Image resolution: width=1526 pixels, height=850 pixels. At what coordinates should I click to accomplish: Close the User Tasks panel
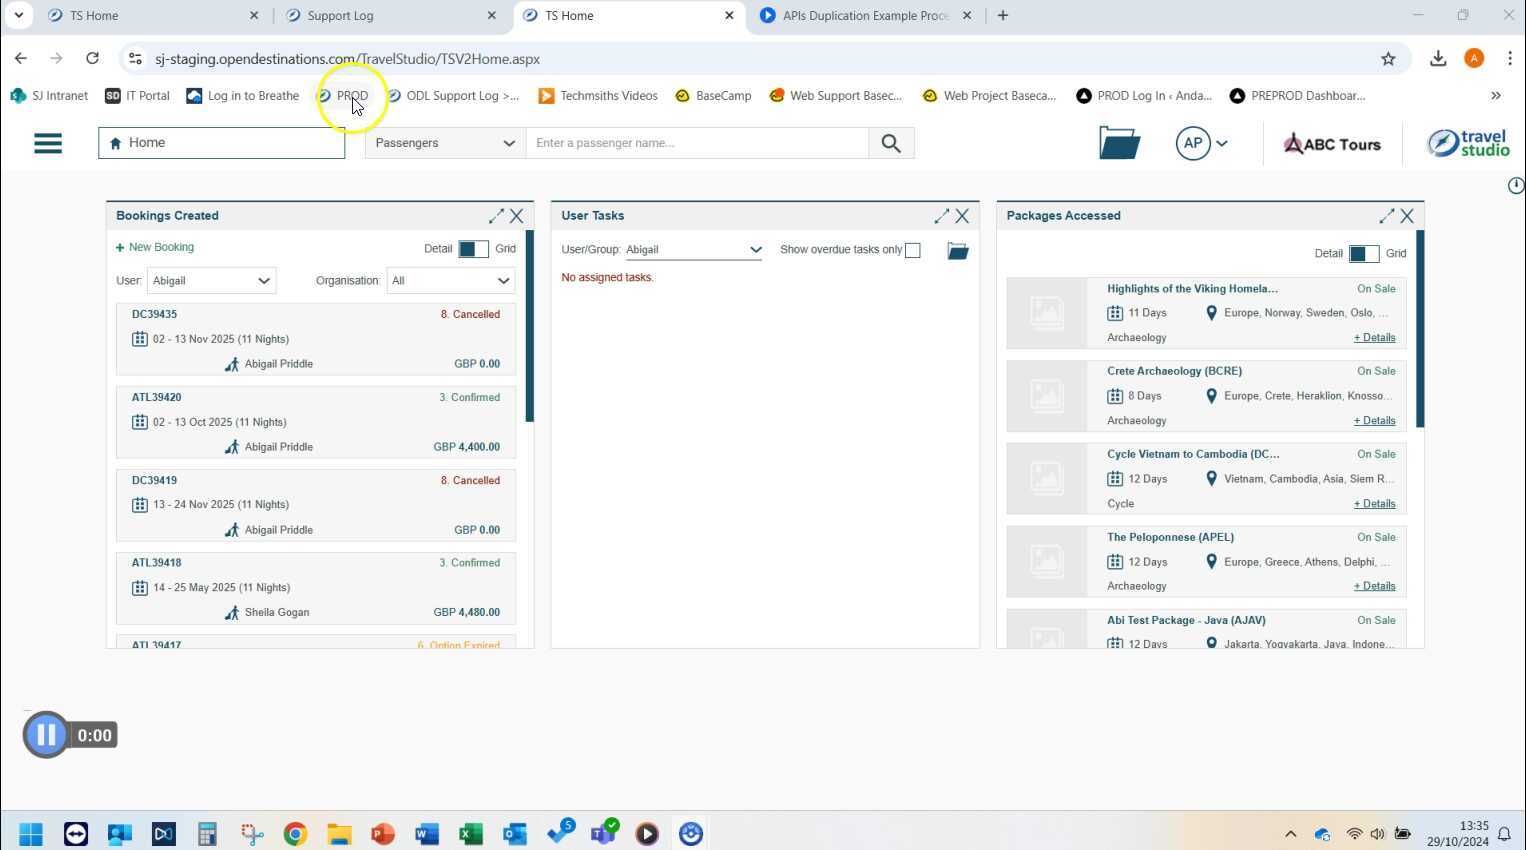(x=962, y=216)
